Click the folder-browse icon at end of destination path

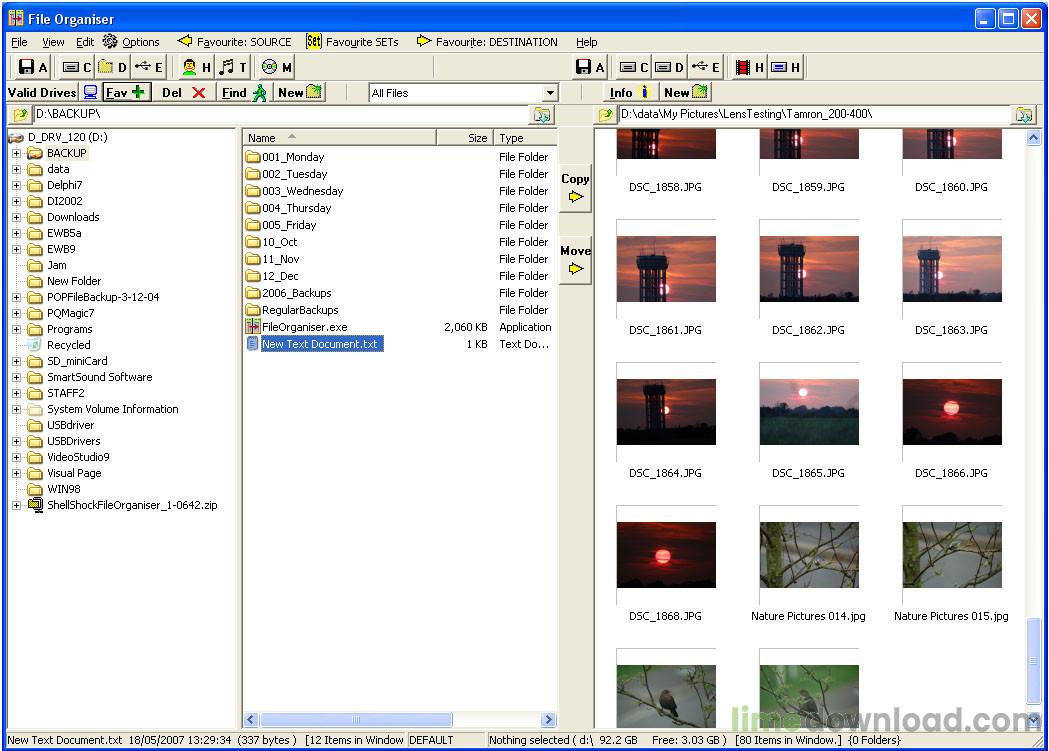point(1022,114)
